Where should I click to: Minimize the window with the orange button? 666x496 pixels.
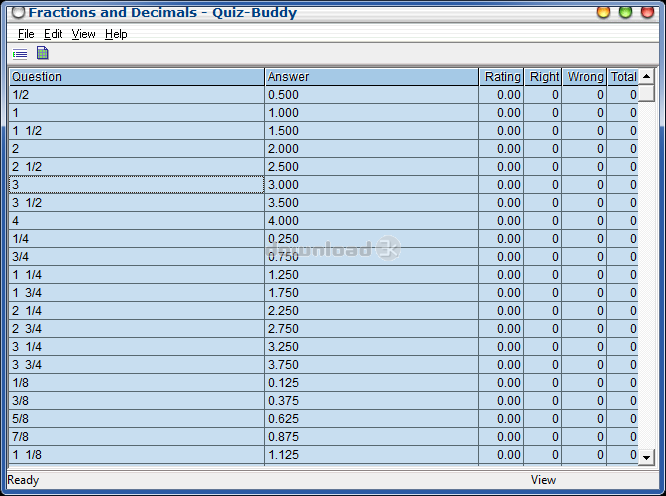coord(603,12)
